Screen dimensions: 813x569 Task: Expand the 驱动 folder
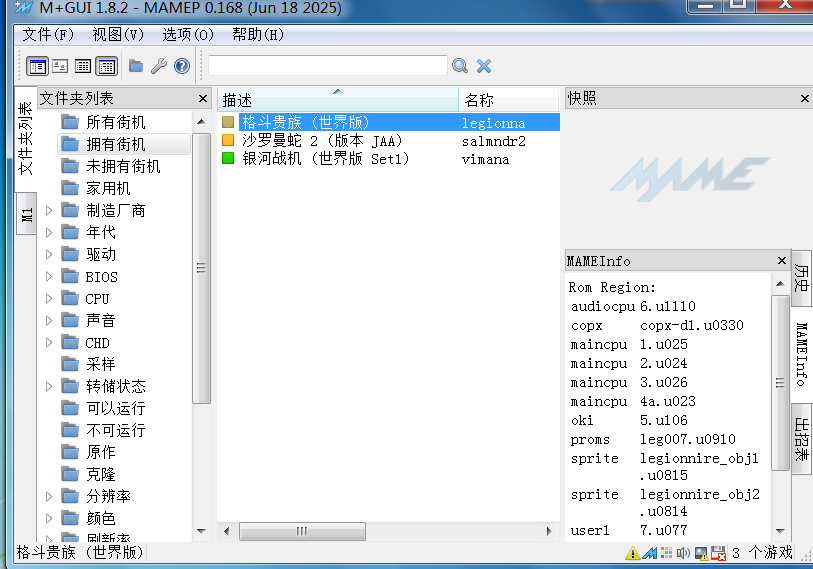click(x=49, y=254)
